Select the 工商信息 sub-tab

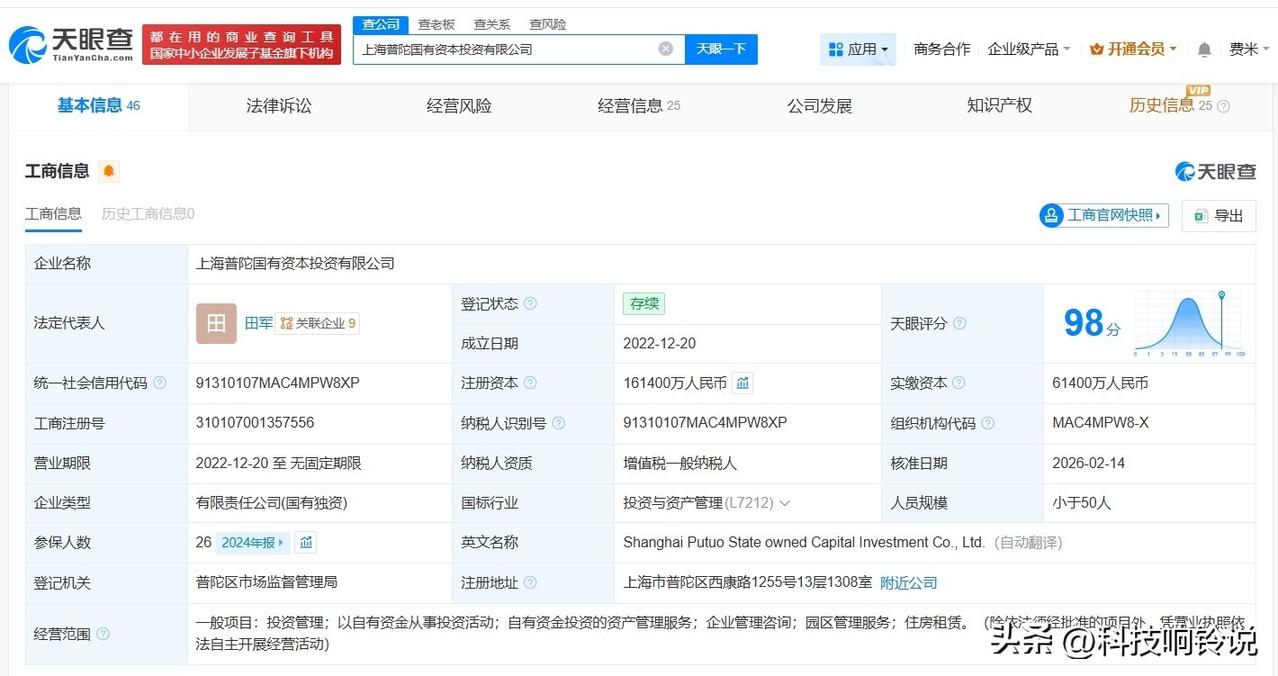[53, 214]
